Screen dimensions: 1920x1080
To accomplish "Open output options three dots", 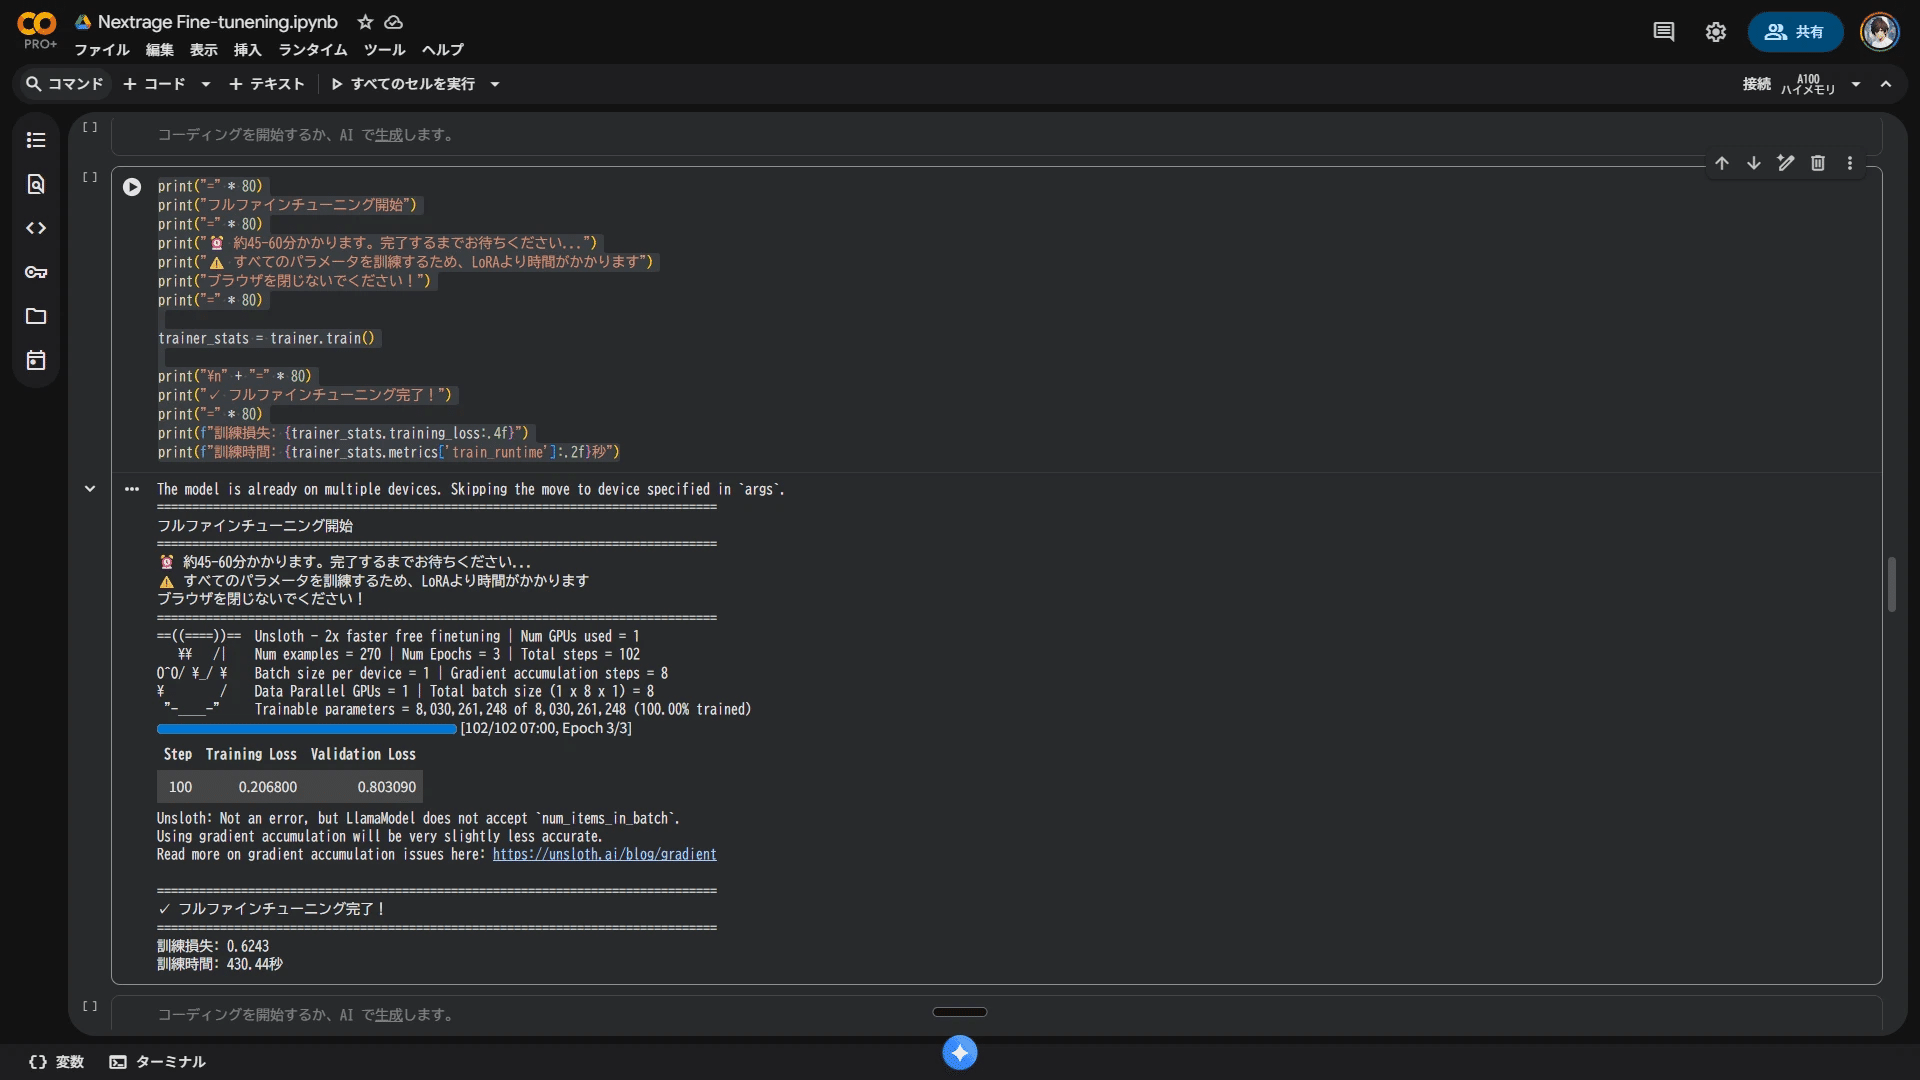I will [x=132, y=489].
